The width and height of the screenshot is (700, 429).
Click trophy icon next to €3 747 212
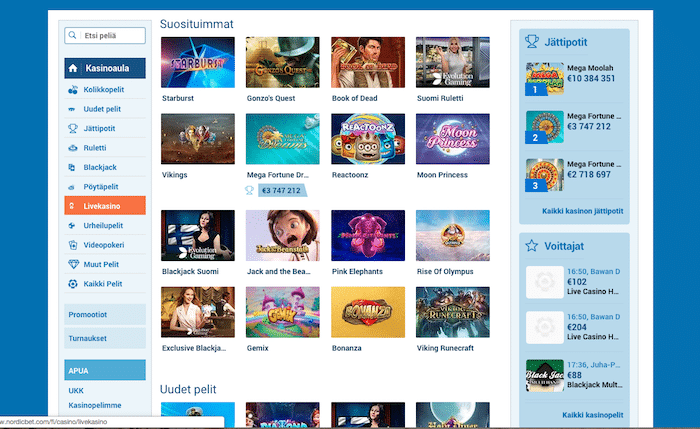(x=250, y=191)
